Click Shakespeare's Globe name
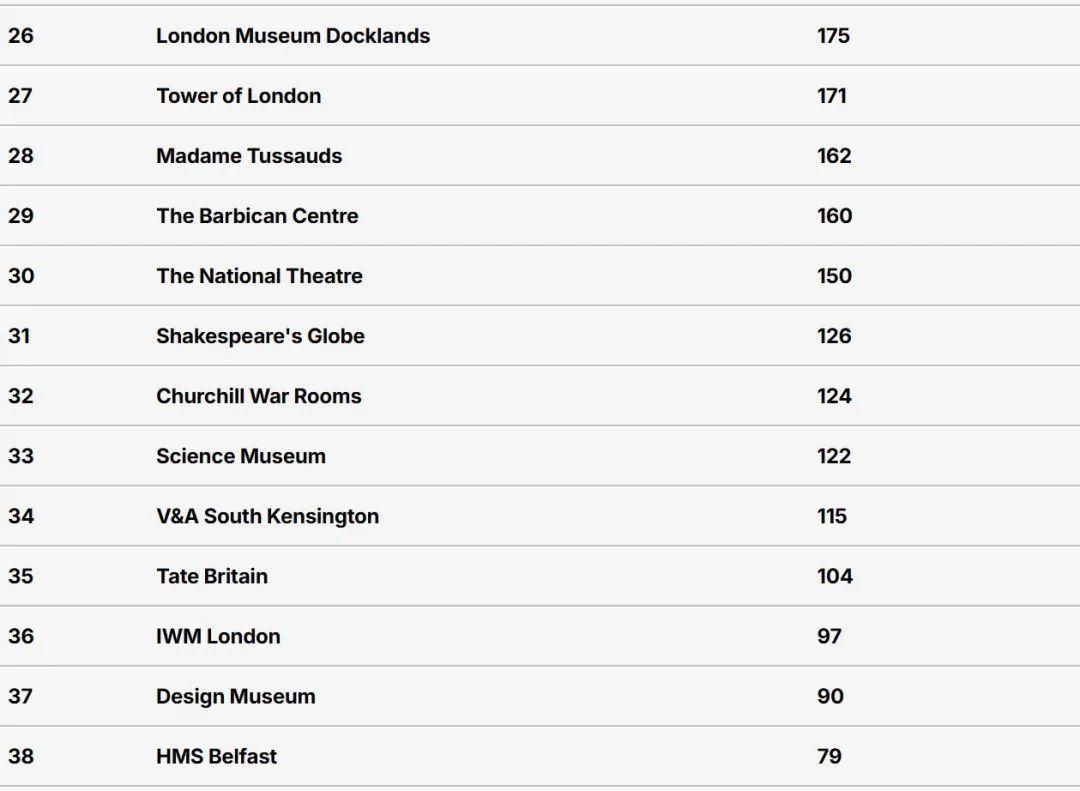 point(260,336)
